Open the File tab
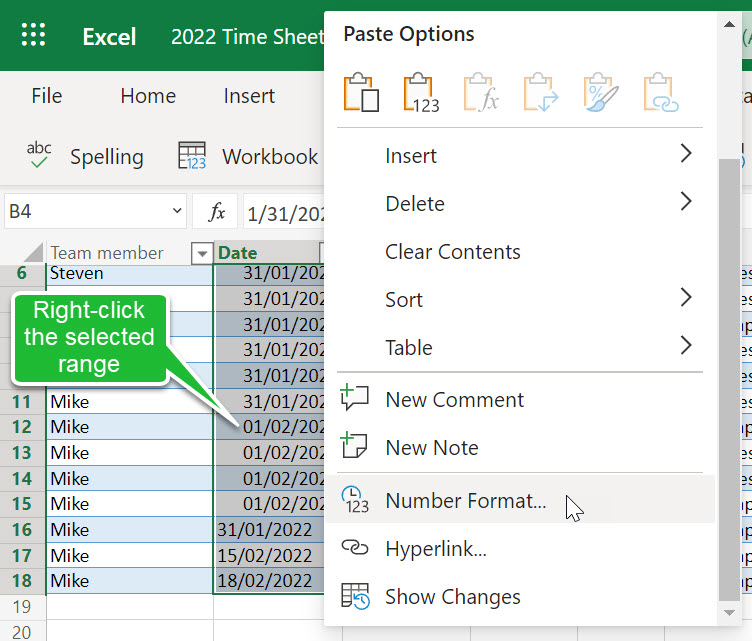 [47, 96]
